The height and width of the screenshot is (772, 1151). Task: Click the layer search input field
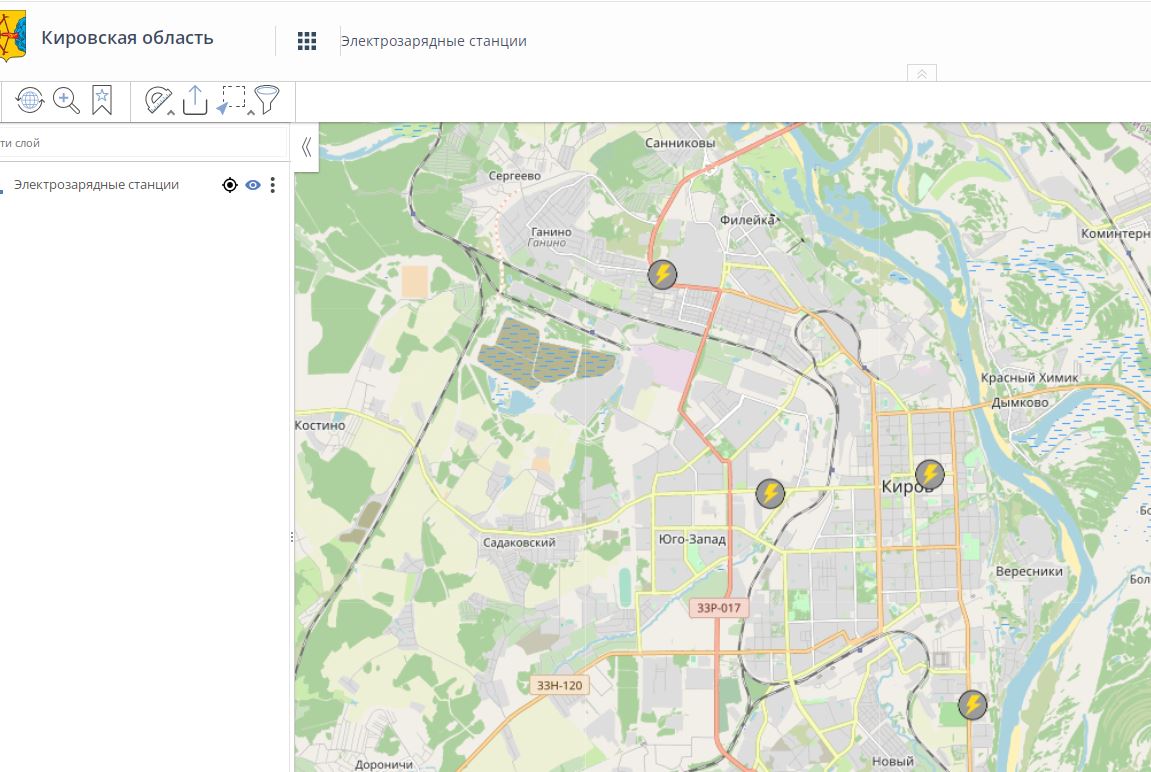[x=140, y=143]
